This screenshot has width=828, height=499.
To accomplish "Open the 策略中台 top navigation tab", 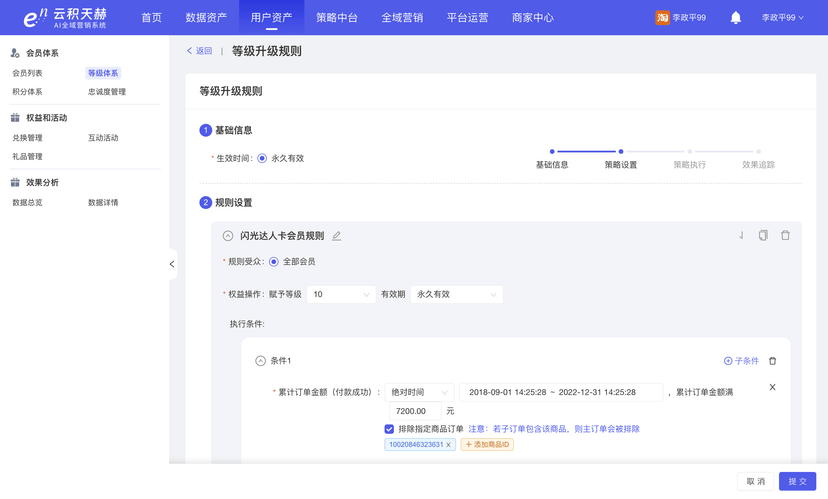I will click(336, 18).
